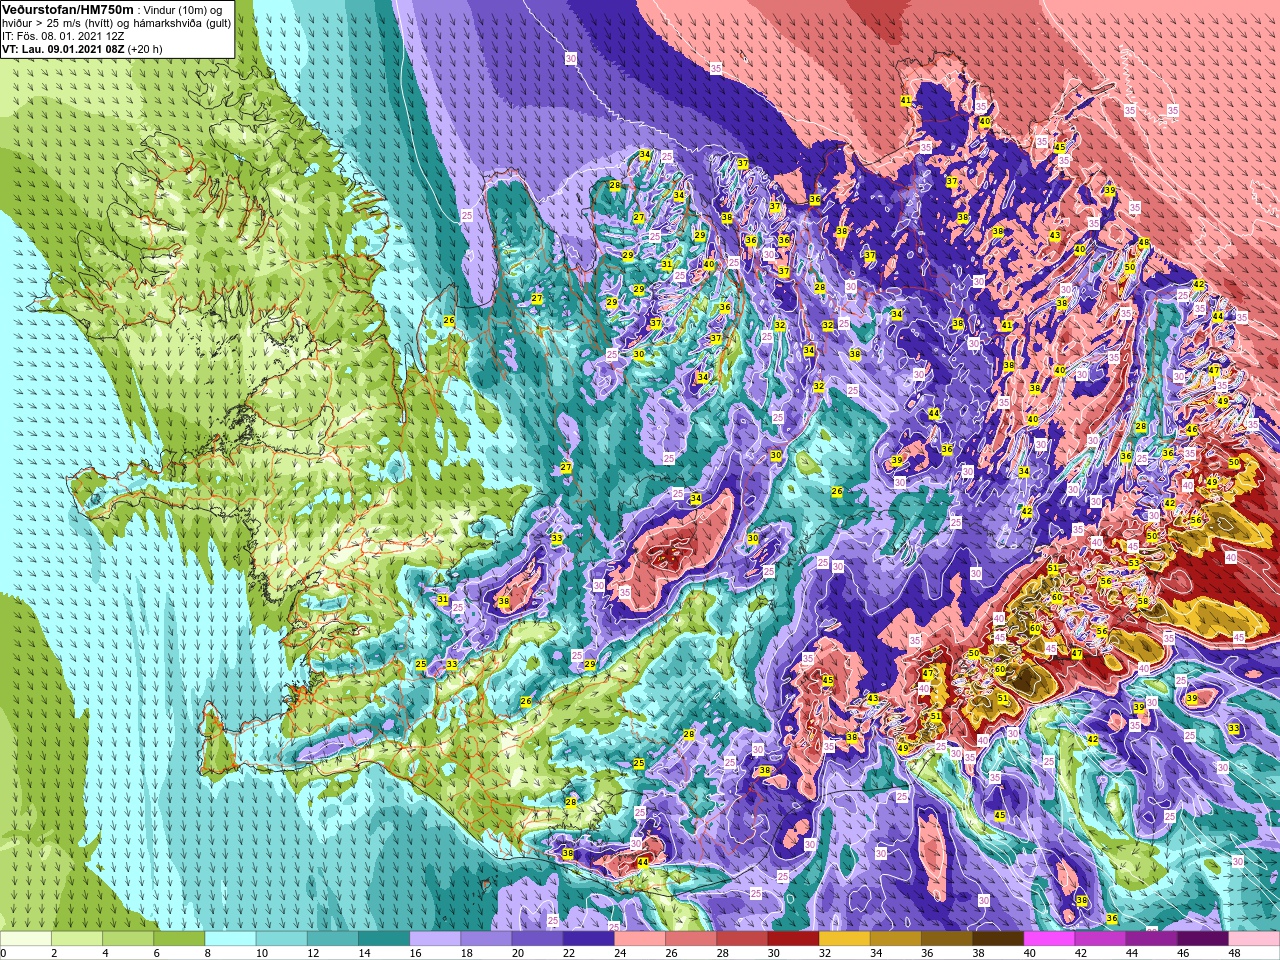Click the legend swatch between 0 and 2
This screenshot has height=960, width=1280.
pos(26,938)
